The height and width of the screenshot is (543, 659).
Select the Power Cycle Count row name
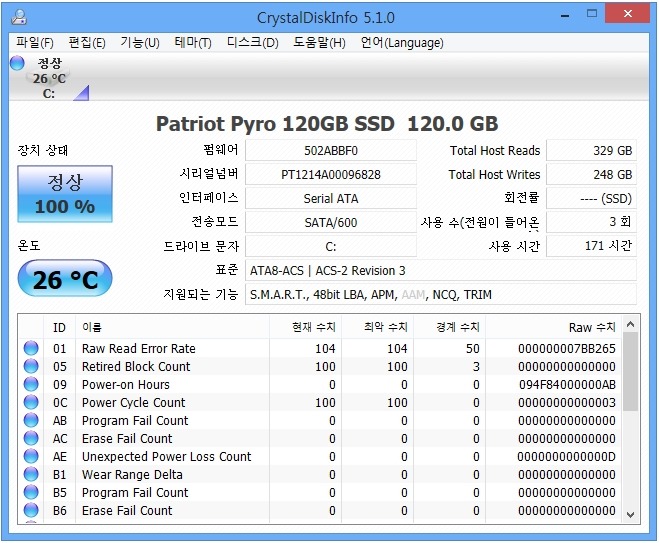click(x=134, y=403)
